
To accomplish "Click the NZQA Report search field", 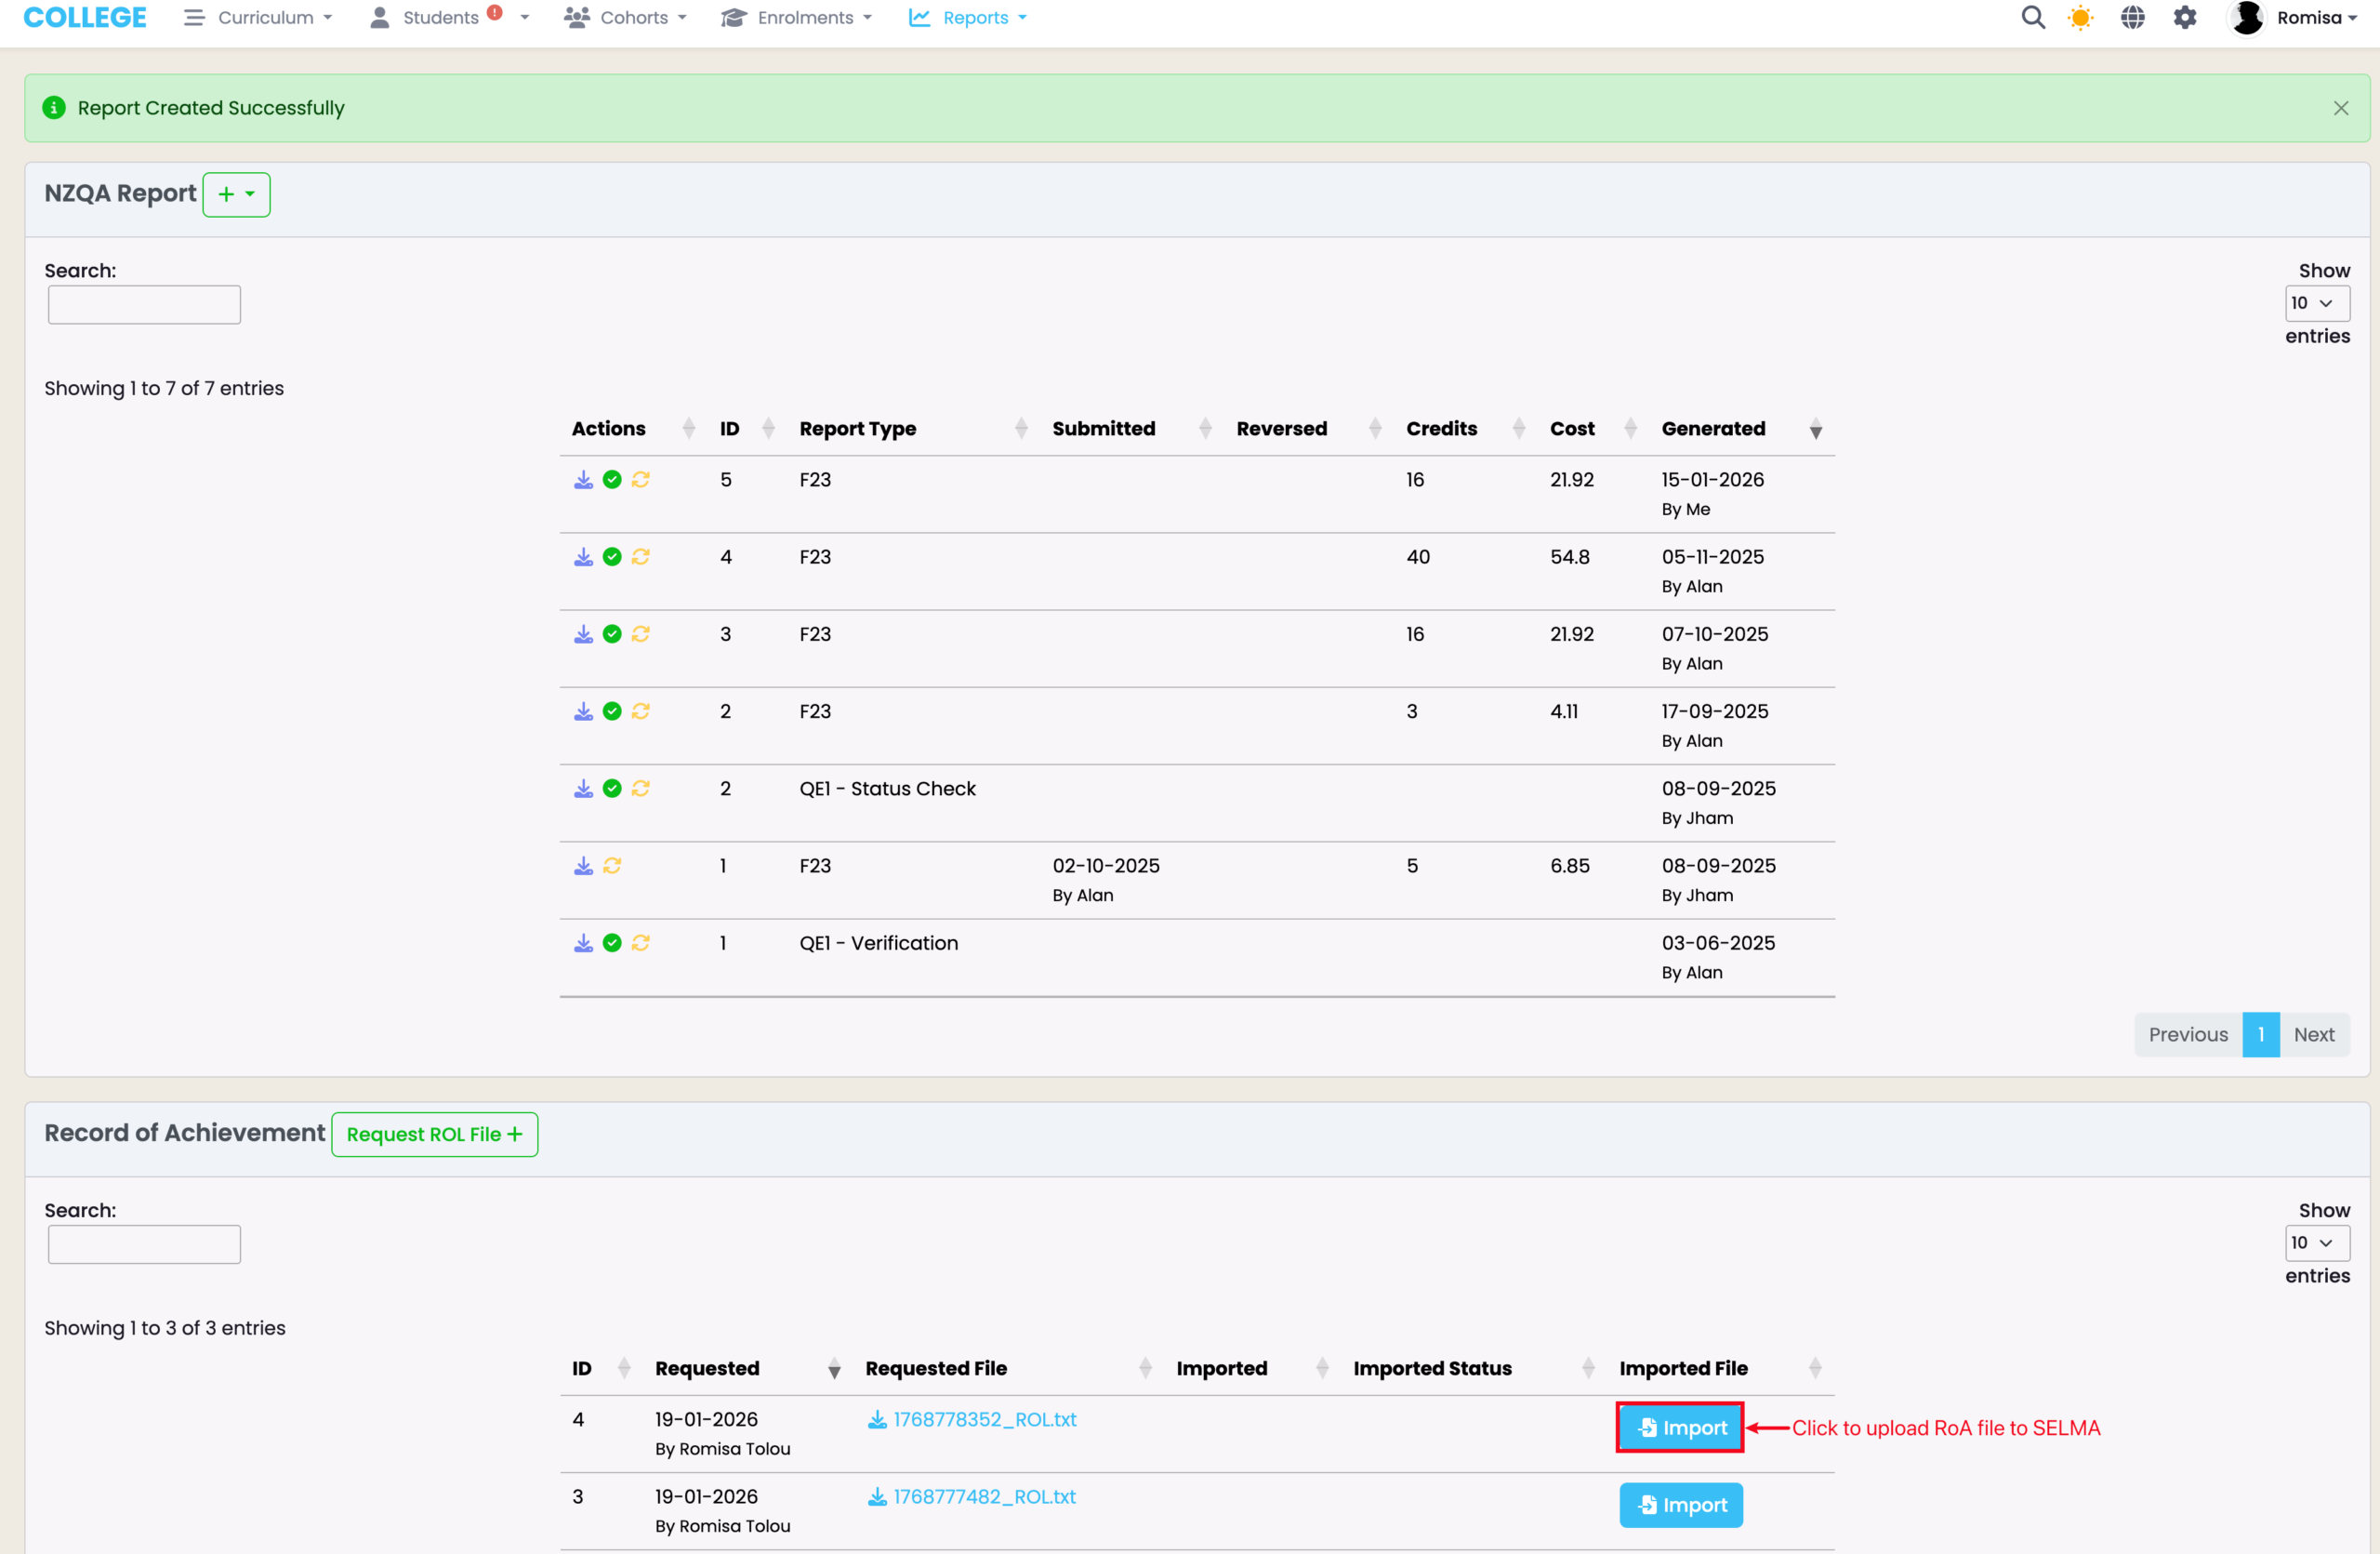I will point(144,304).
